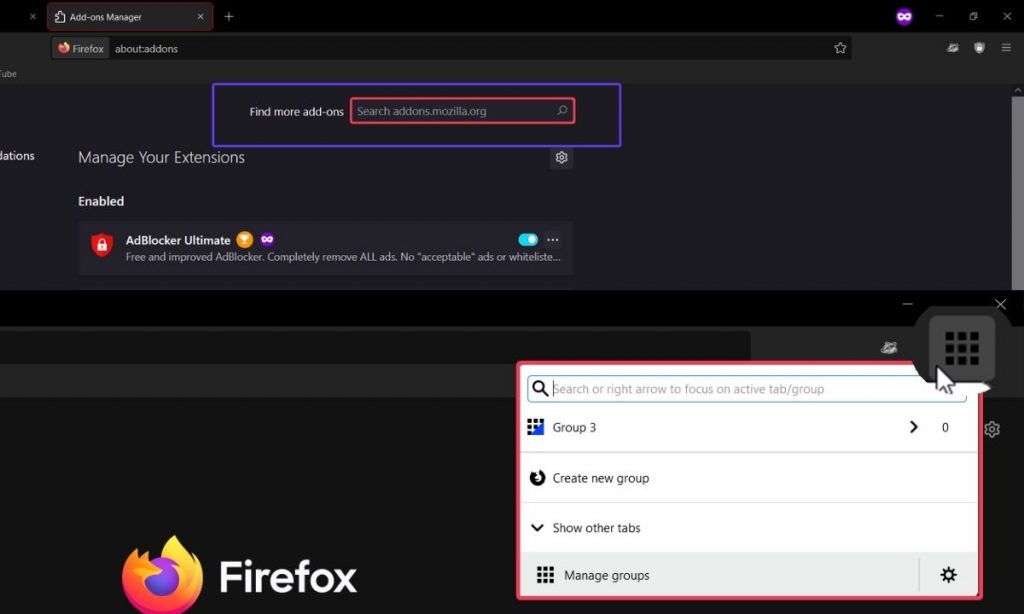Viewport: 1024px width, 614px height.
Task: Expand the Show other tabs section
Action: point(749,528)
